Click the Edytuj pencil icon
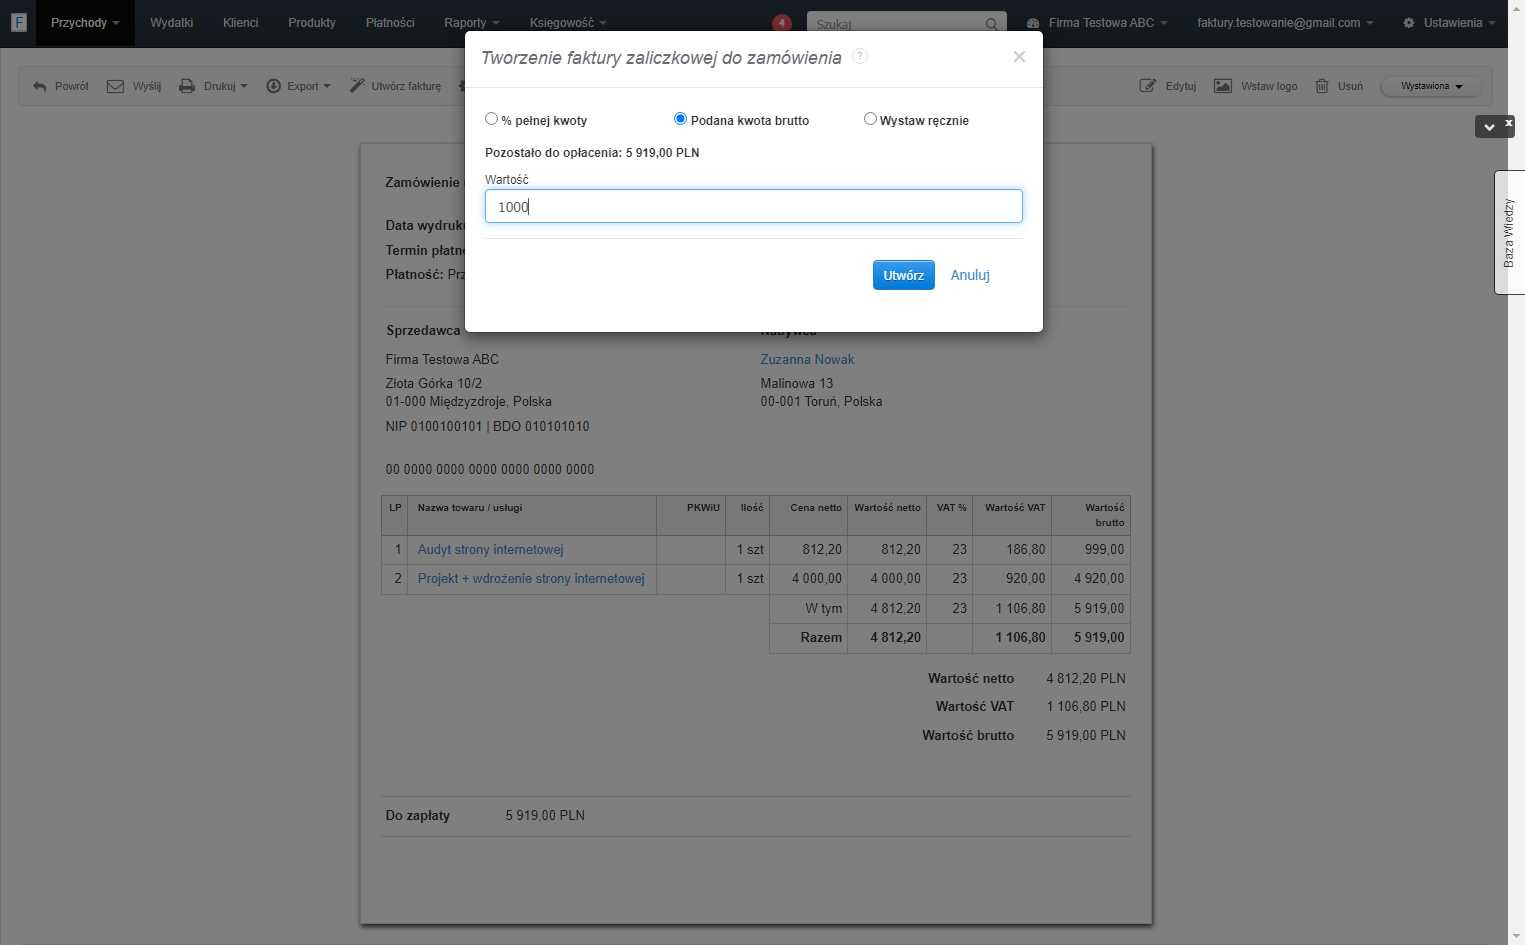 (x=1148, y=86)
